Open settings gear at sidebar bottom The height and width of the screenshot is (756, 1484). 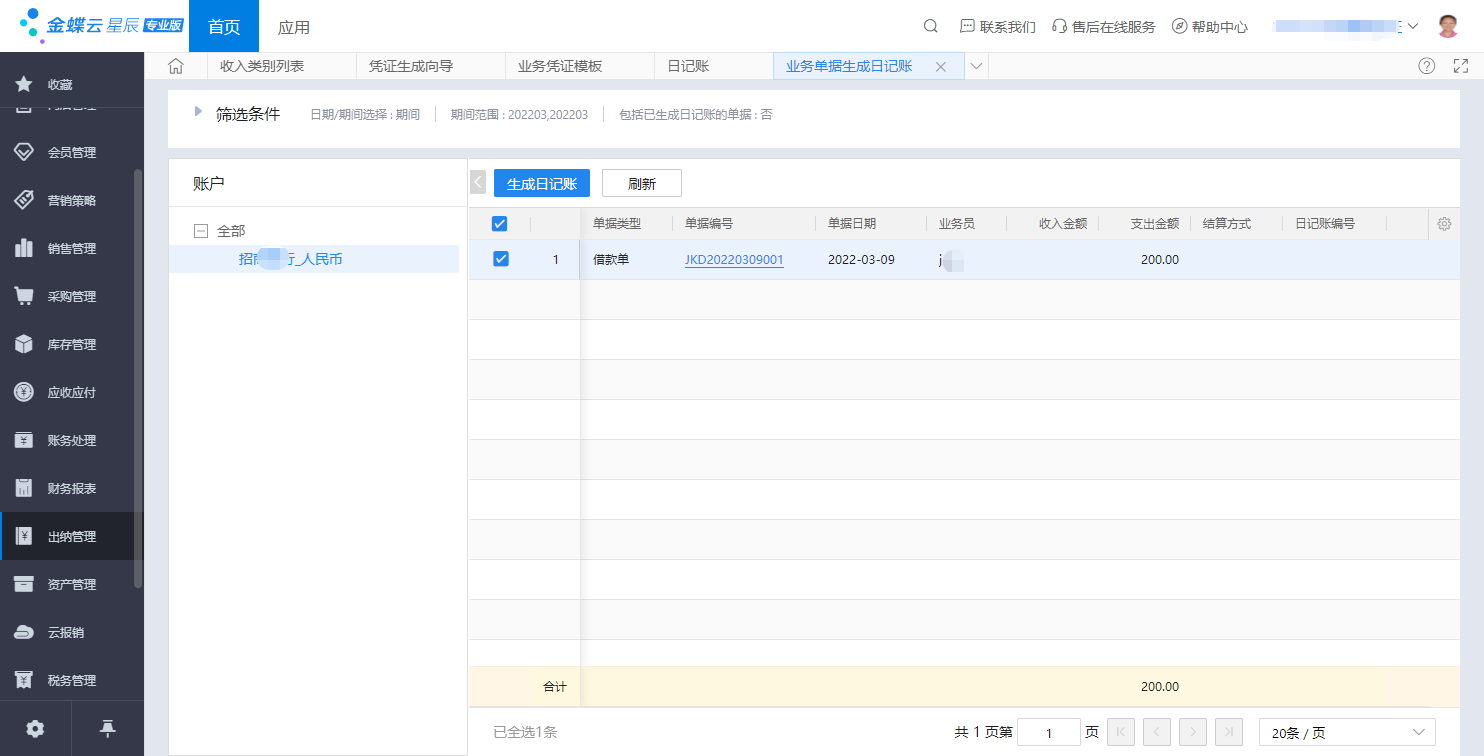point(35,729)
